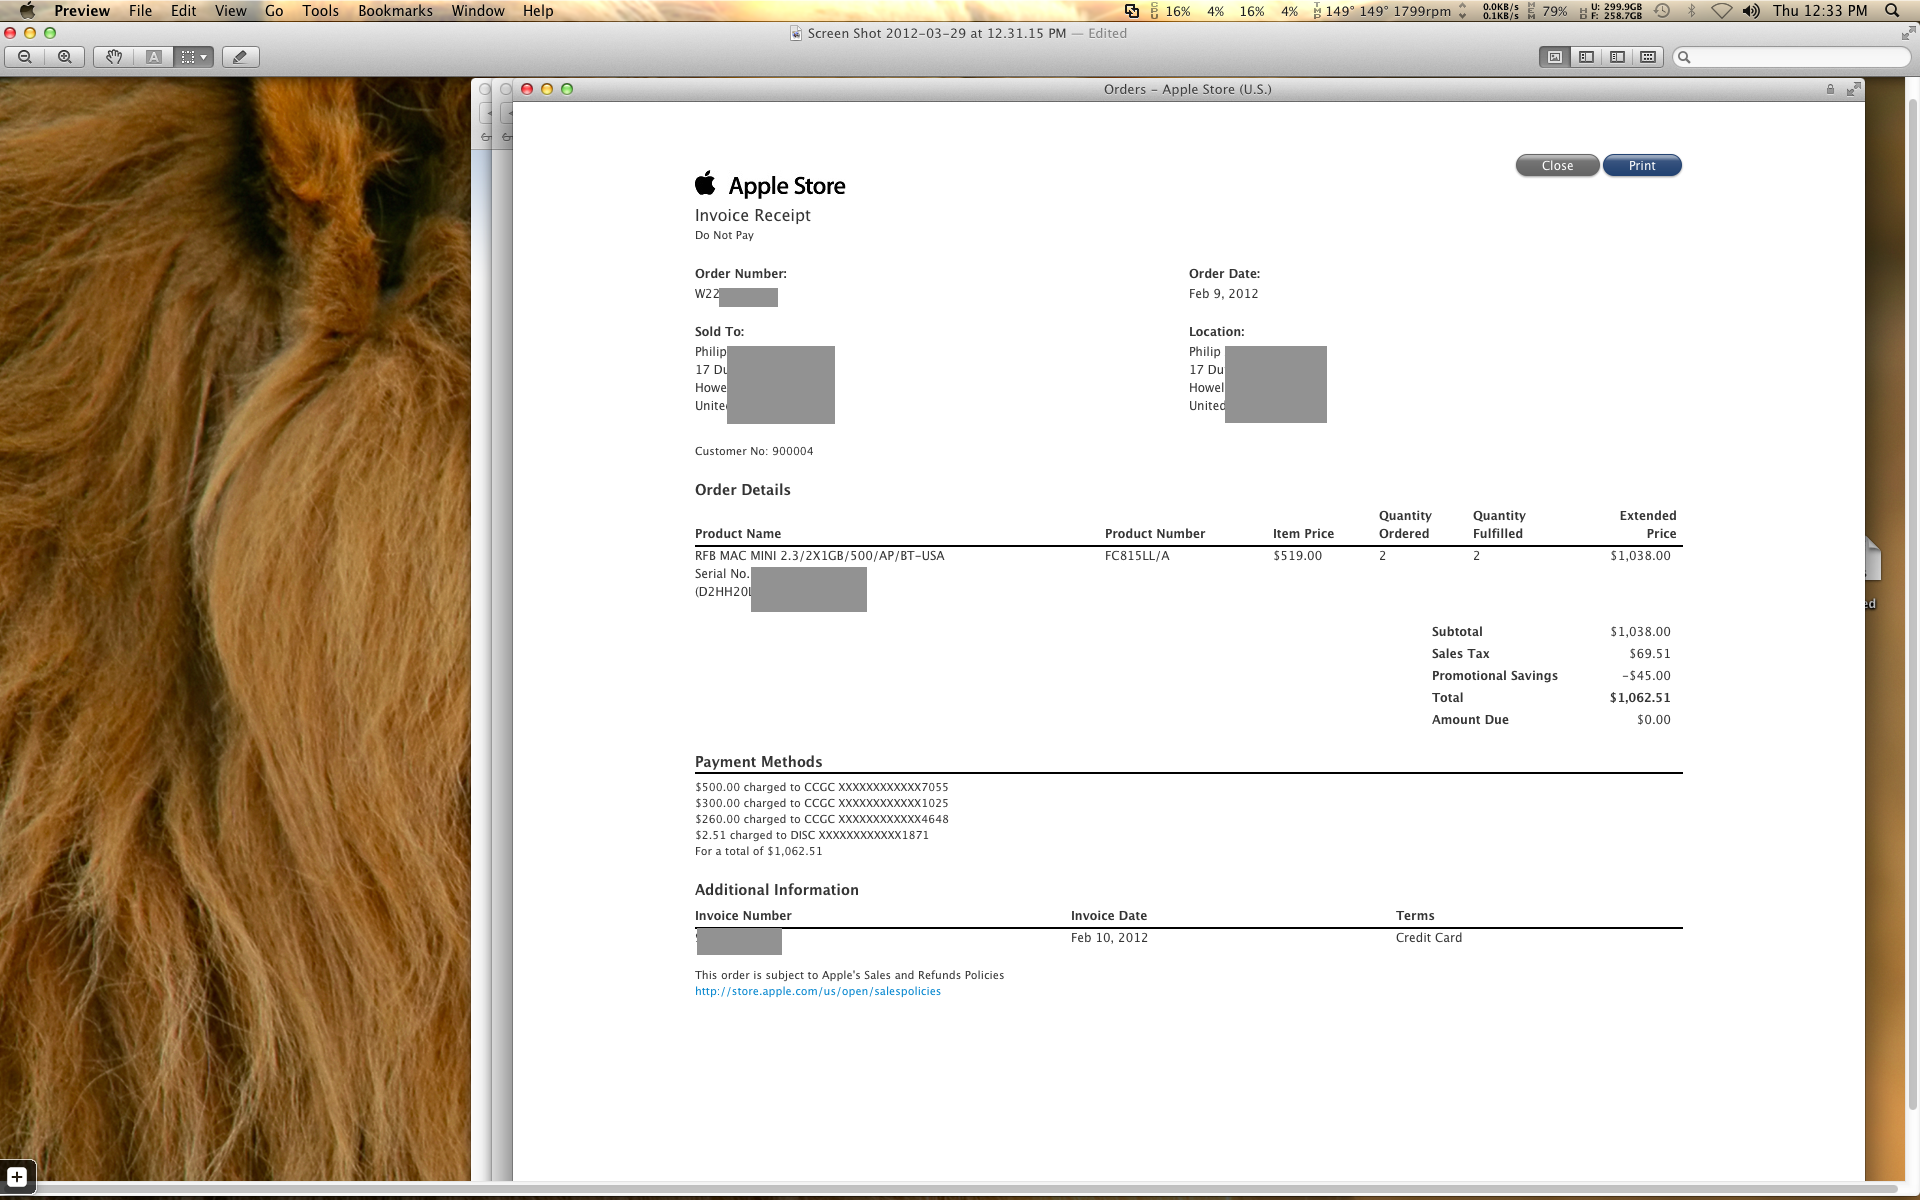This screenshot has height=1200, width=1920.
Task: Click the Zoom Out magnifier button
Action: point(25,57)
